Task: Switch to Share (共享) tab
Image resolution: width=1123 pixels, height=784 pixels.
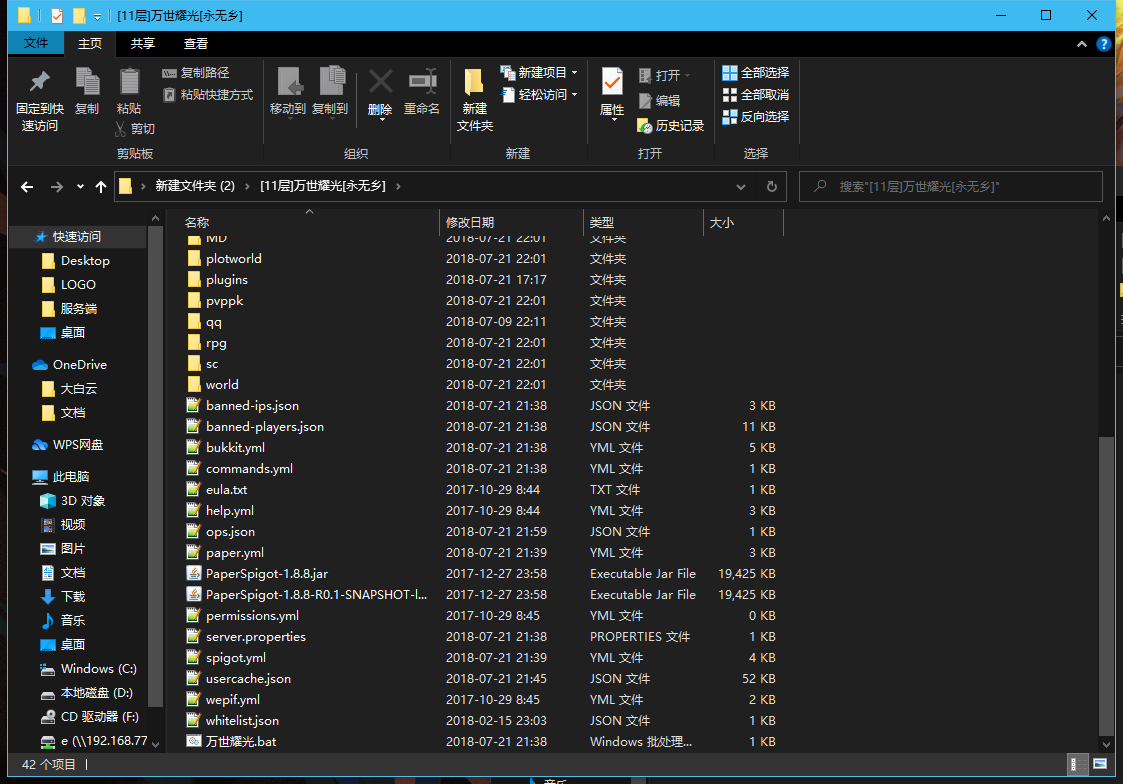Action: 143,44
